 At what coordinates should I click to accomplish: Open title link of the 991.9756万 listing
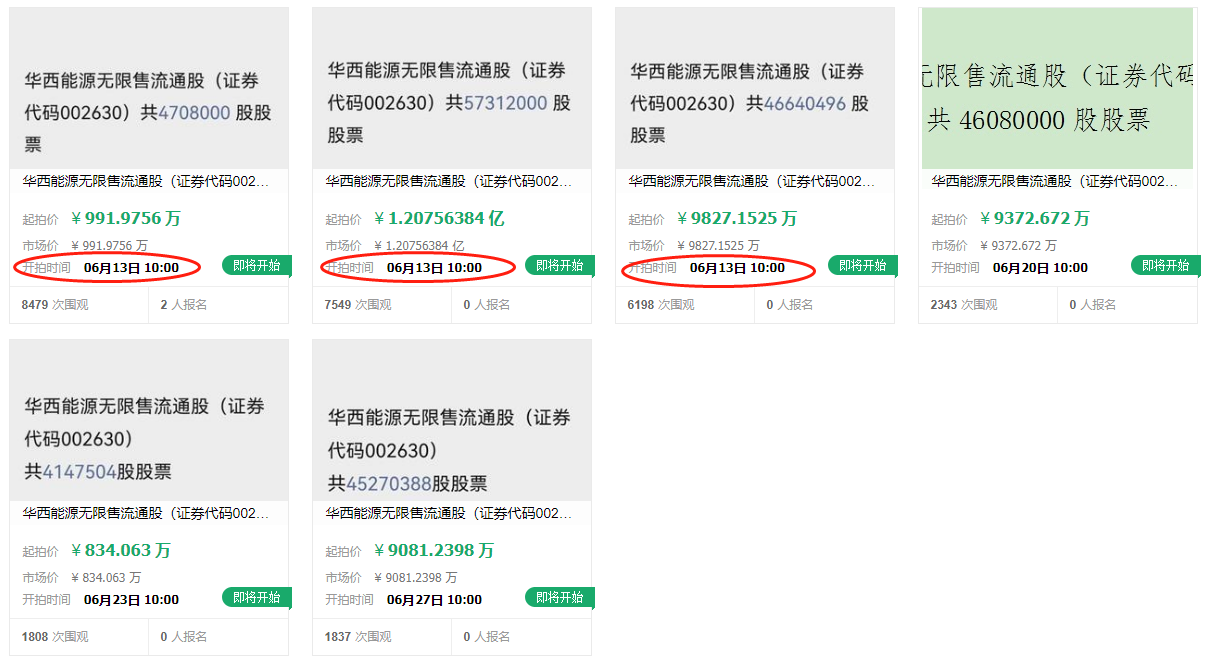point(146,182)
